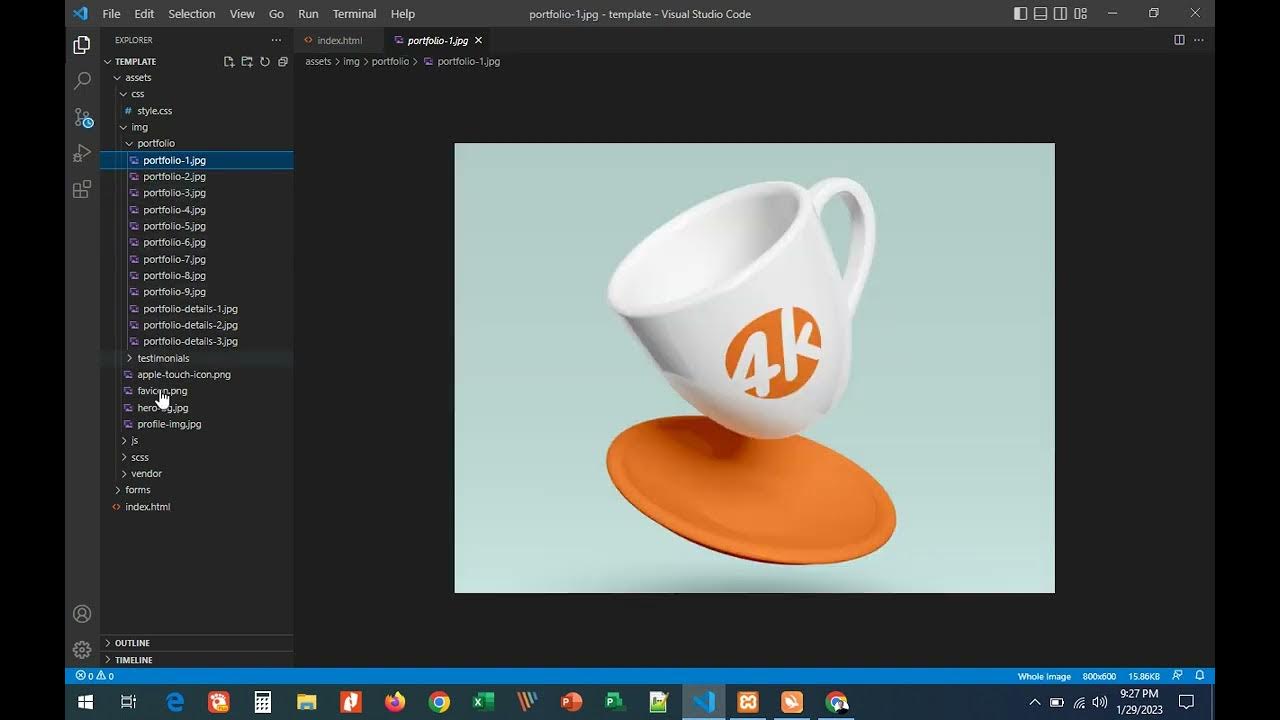Click the img breadcrumb segment
Viewport: 1280px width, 720px height.
(351, 61)
